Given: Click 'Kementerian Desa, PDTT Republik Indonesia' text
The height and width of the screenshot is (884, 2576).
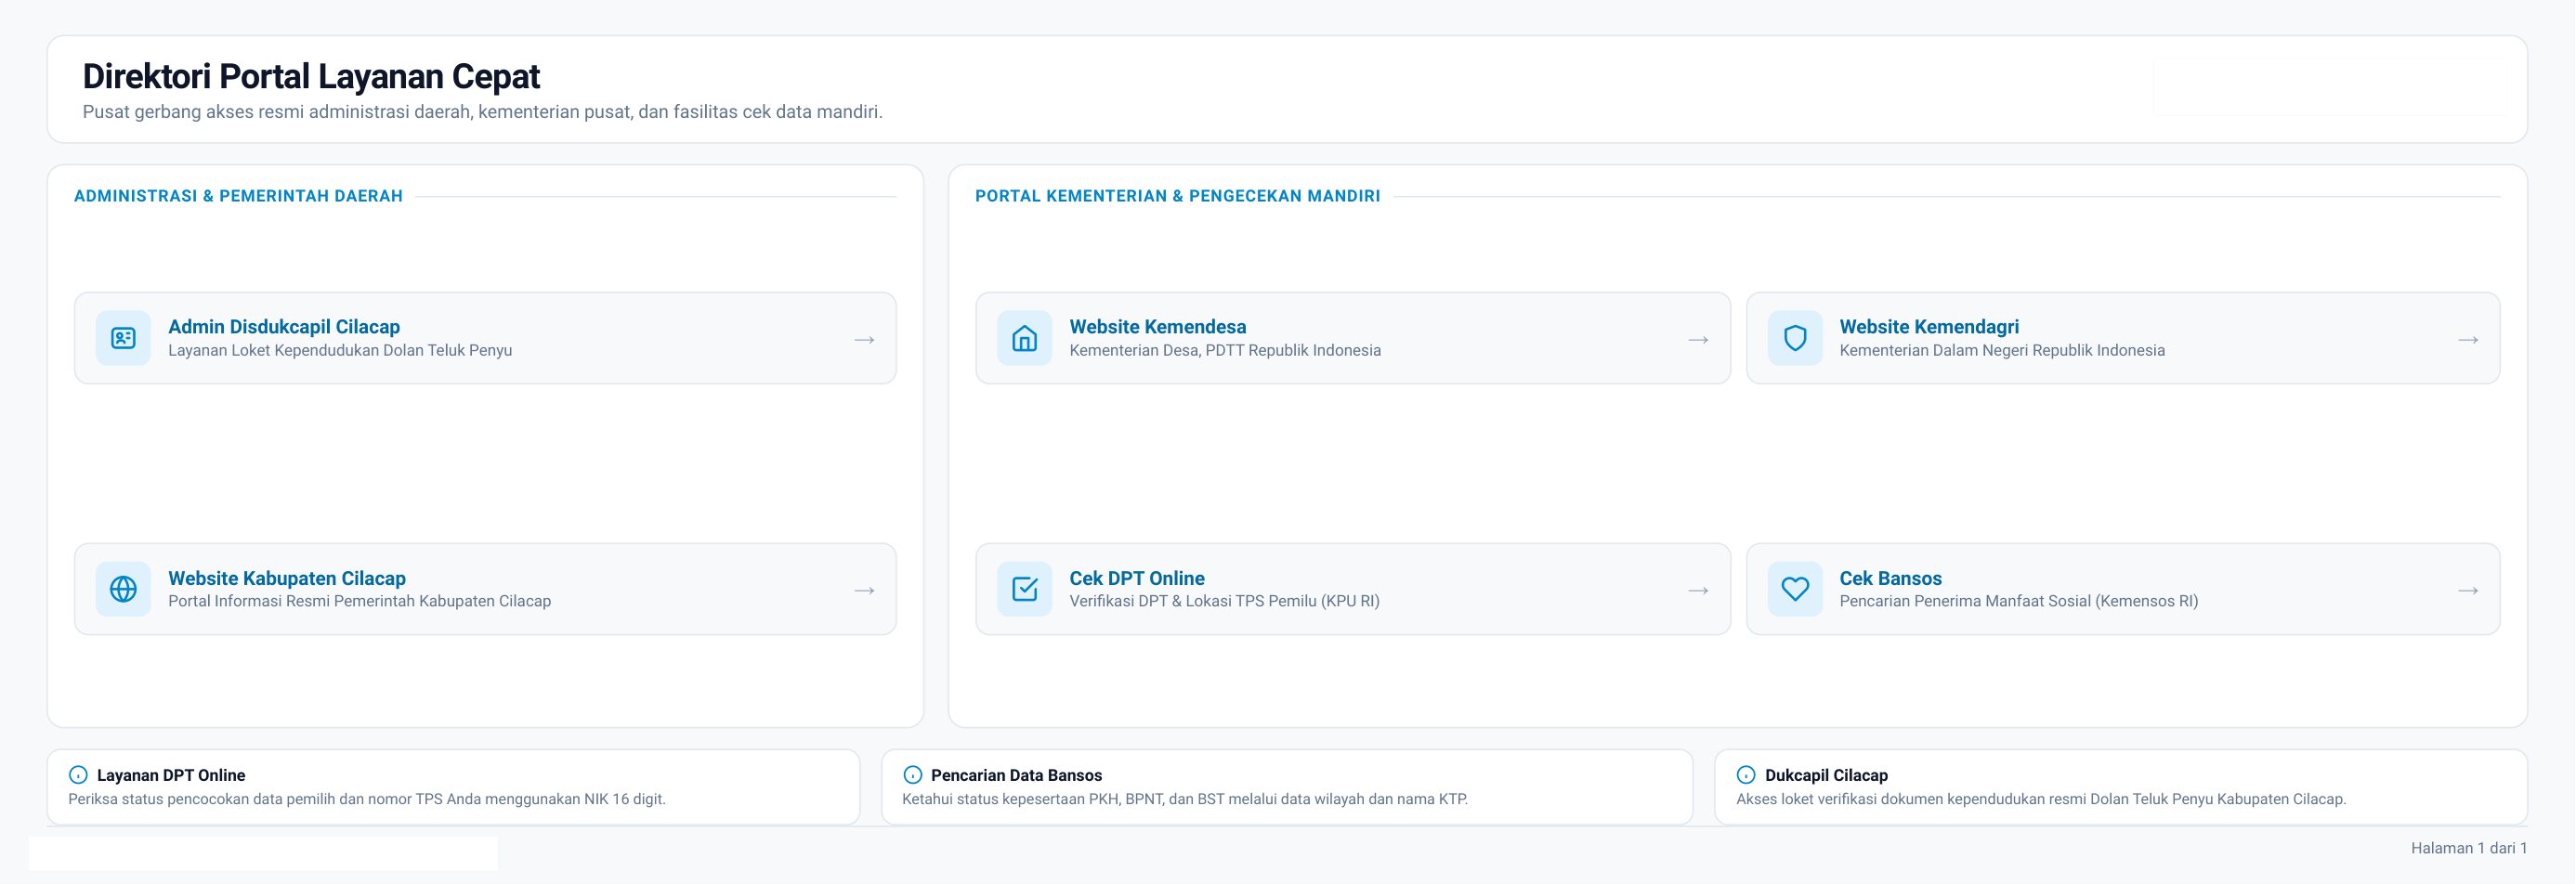Looking at the screenshot, I should (1225, 350).
